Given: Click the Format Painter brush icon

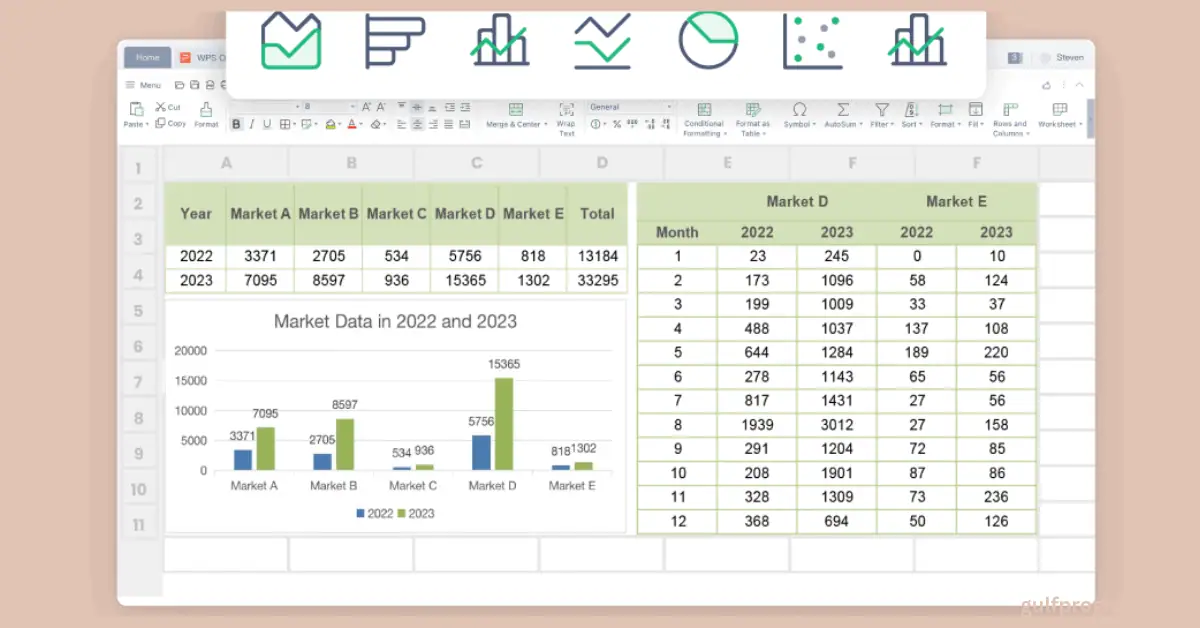Looking at the screenshot, I should [x=206, y=110].
